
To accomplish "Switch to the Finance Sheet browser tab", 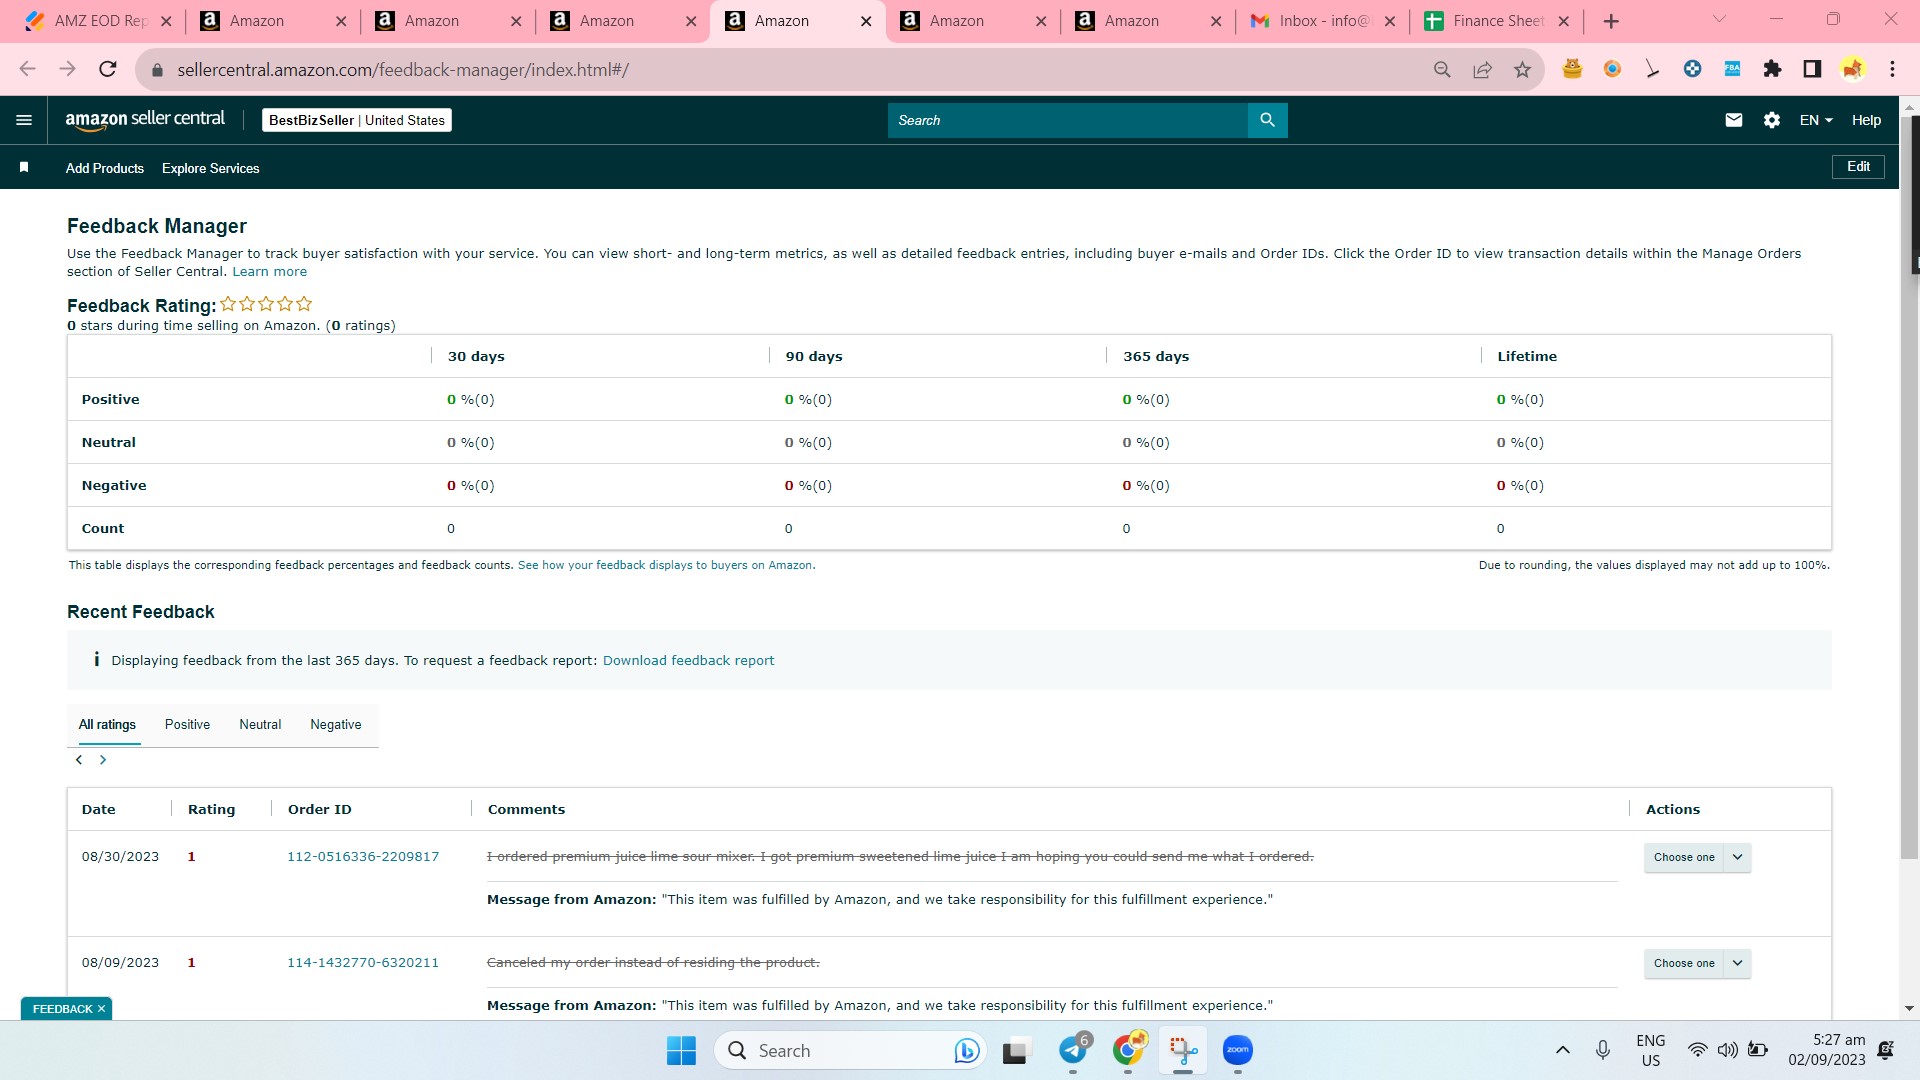I will 1495,21.
